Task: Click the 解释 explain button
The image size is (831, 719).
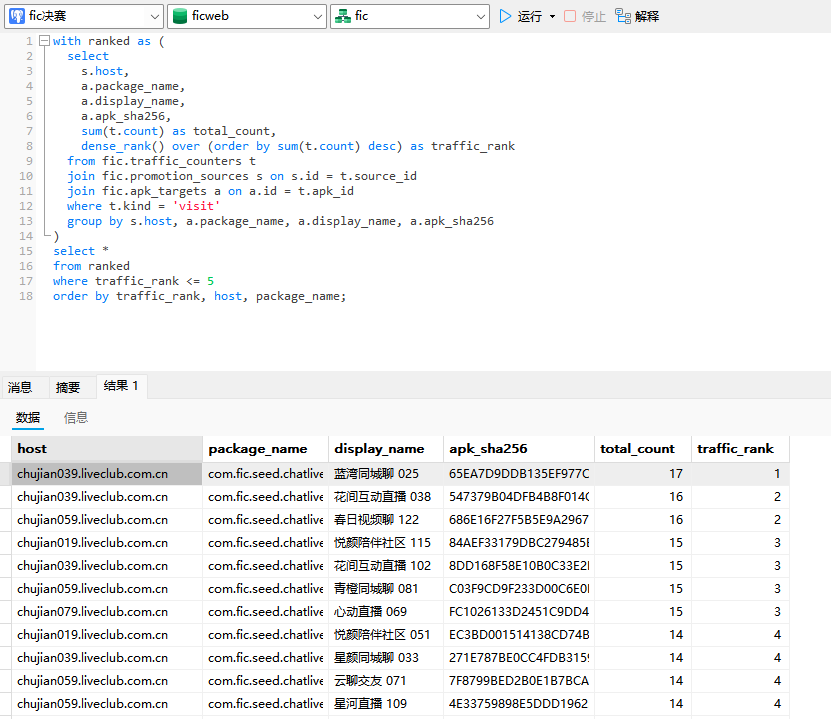Action: coord(637,16)
